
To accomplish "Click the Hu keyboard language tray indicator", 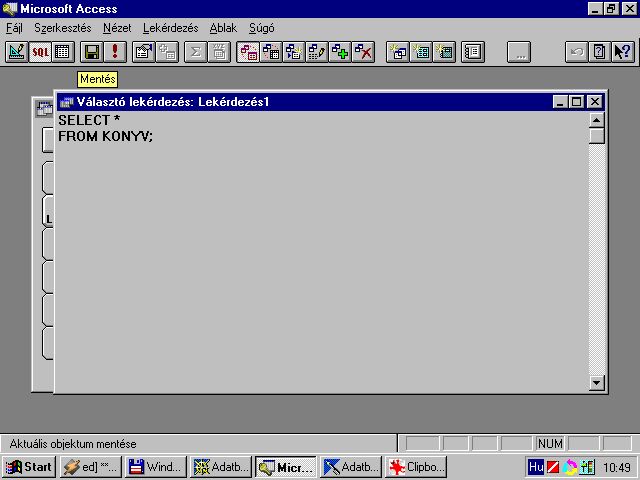I will (536, 467).
